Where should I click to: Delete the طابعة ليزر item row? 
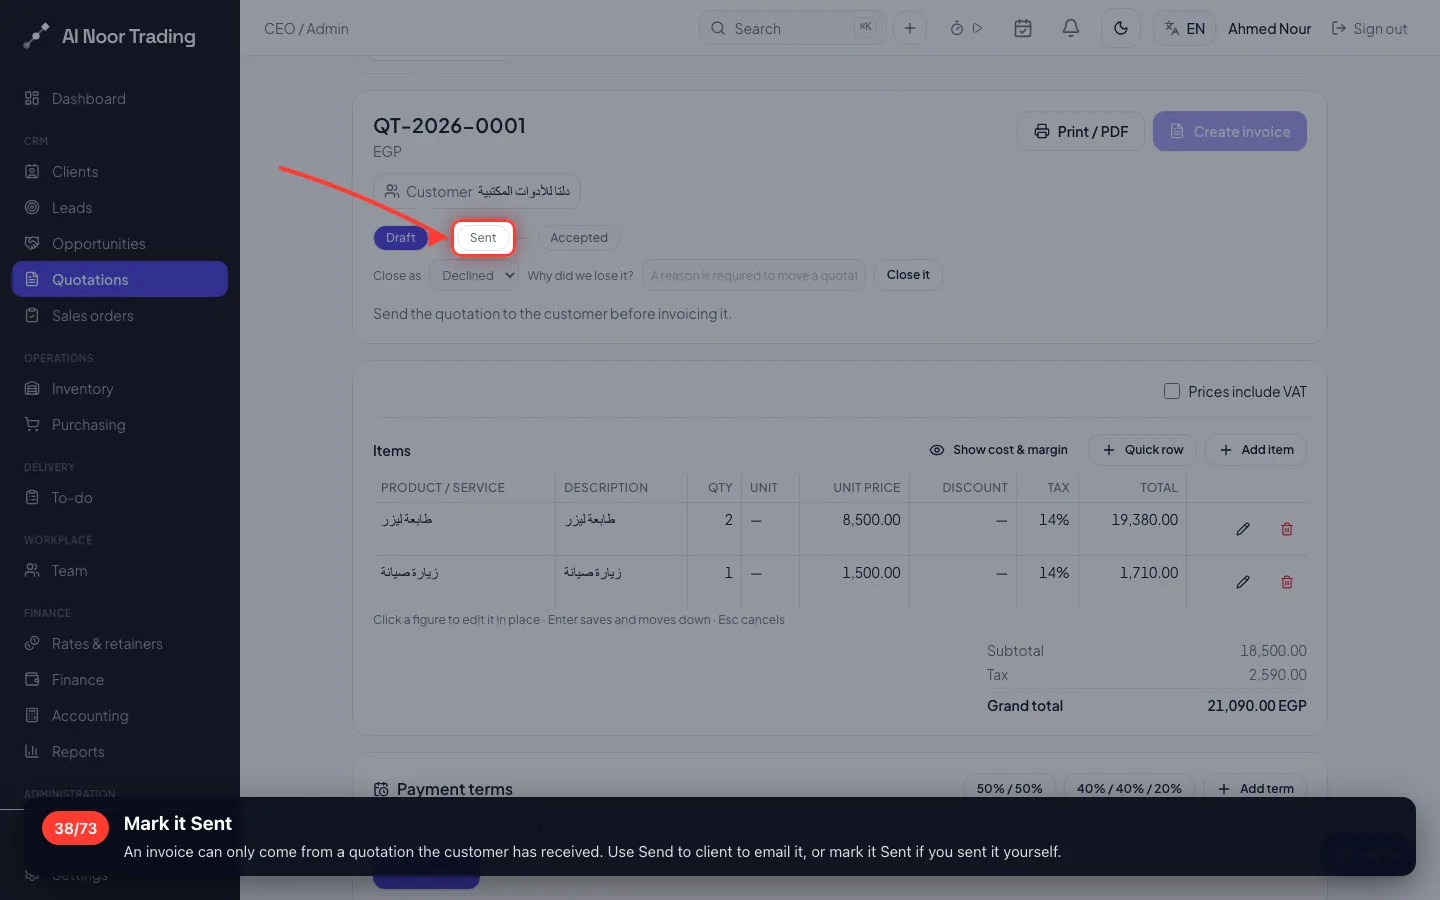coord(1287,529)
